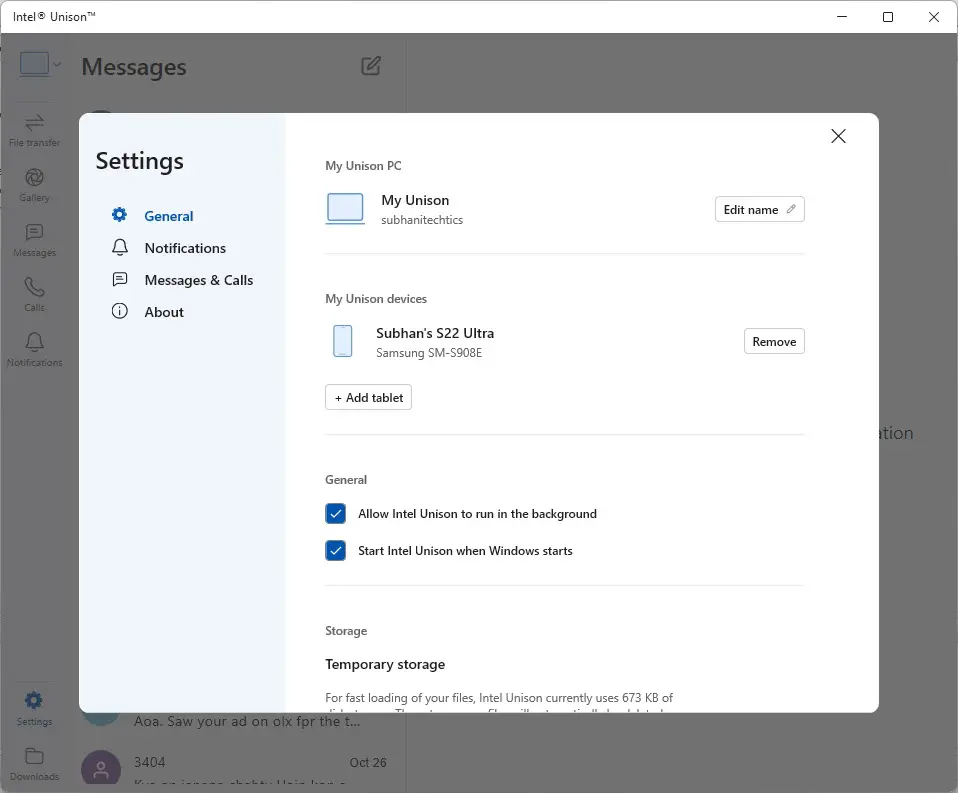Open File transfer in the sidebar
The image size is (958, 793).
(x=34, y=131)
